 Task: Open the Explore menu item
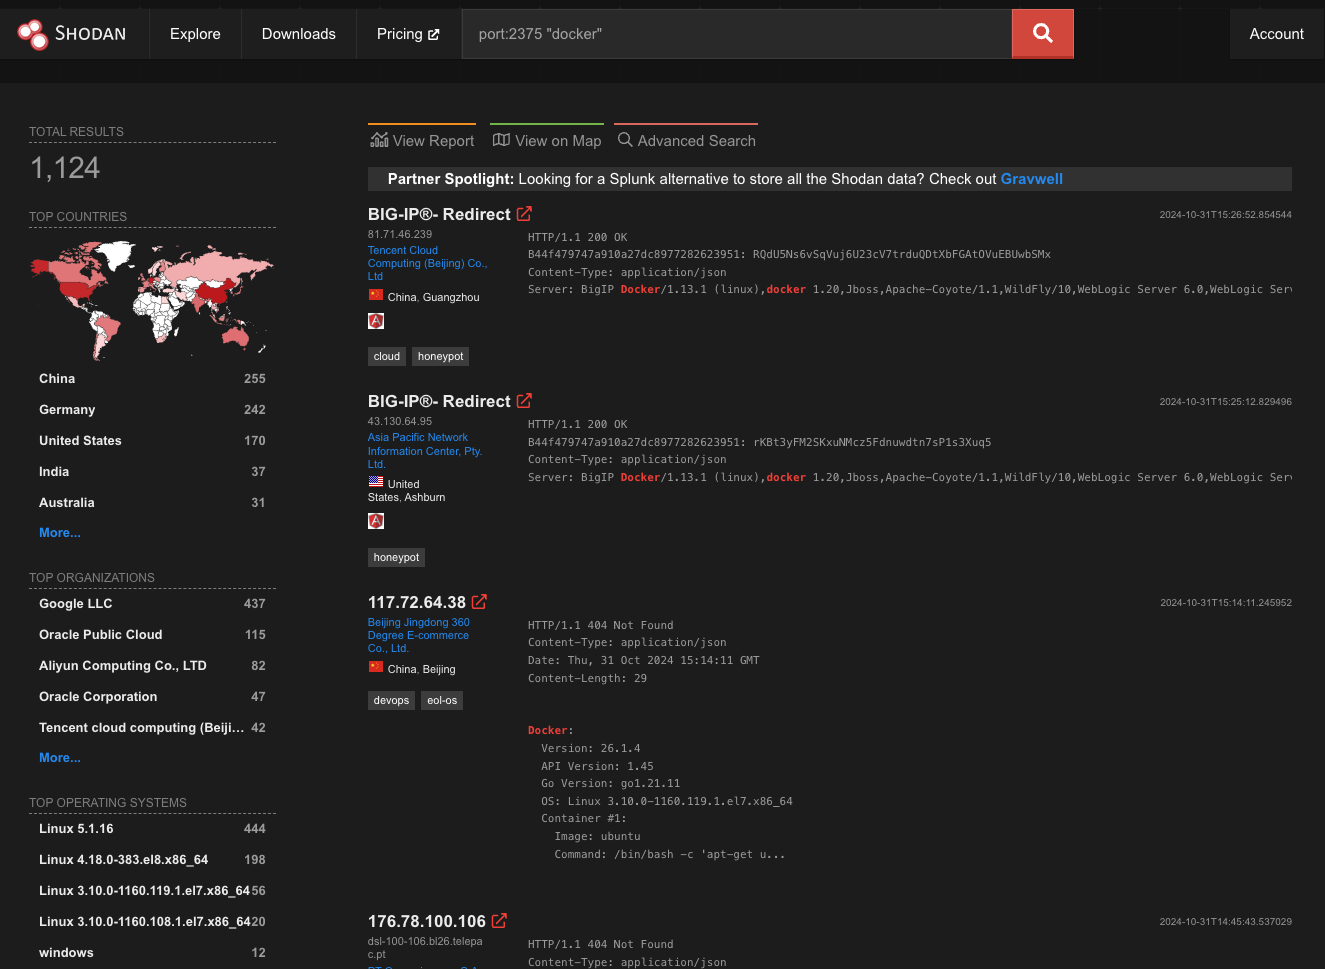pyautogui.click(x=195, y=34)
